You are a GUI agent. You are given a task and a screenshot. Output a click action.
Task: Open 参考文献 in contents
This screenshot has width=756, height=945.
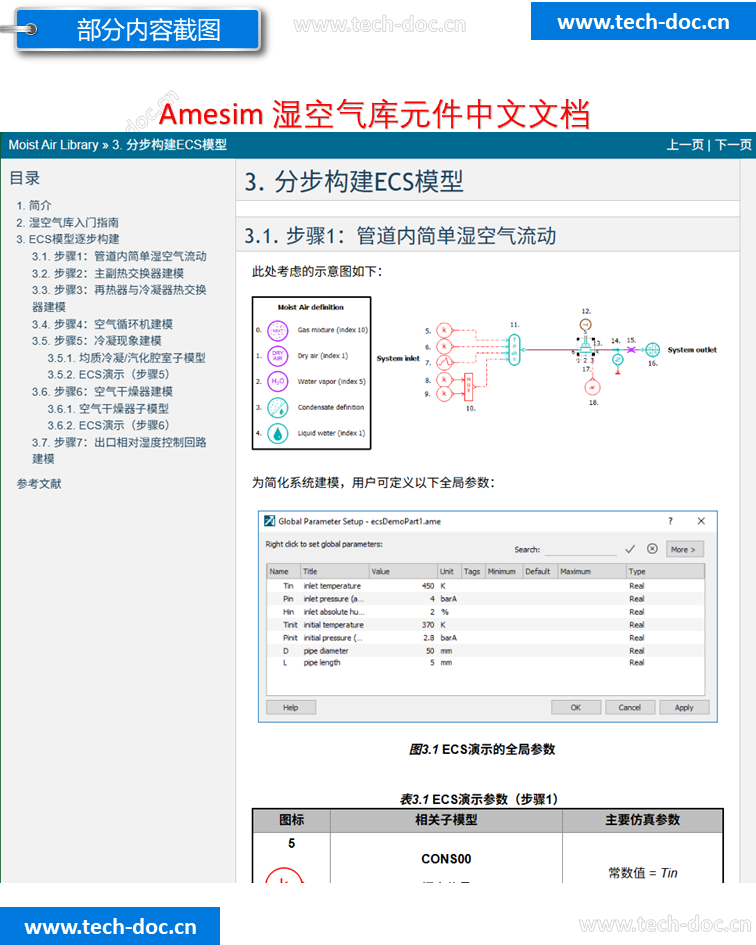39,484
